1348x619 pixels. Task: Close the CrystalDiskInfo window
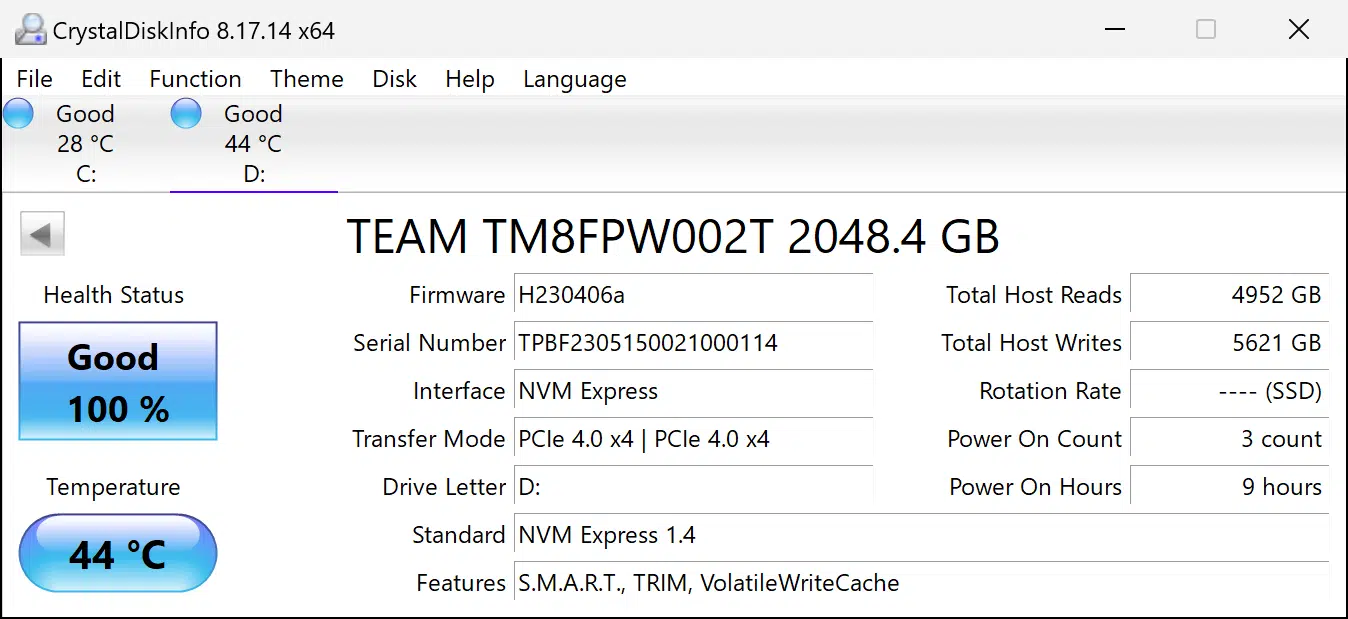pyautogui.click(x=1299, y=29)
